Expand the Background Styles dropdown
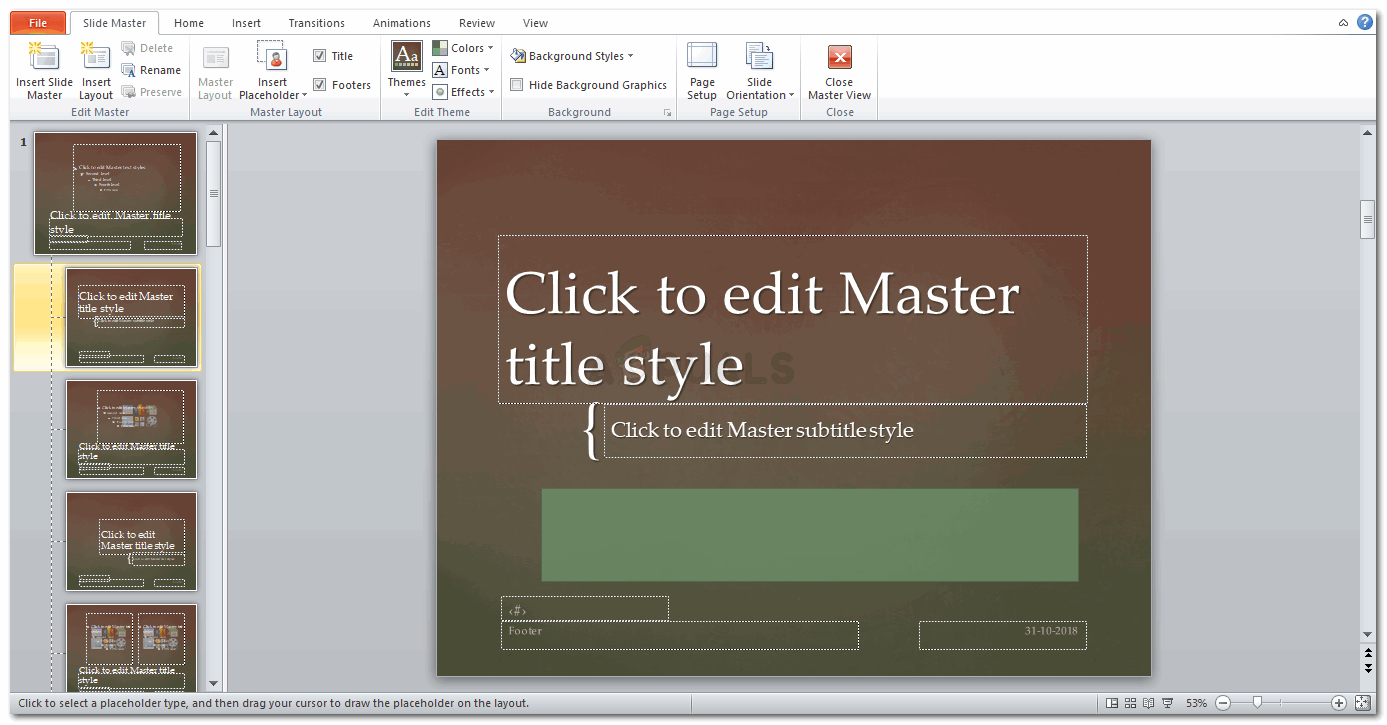Viewport: 1387px width, 725px height. [574, 56]
